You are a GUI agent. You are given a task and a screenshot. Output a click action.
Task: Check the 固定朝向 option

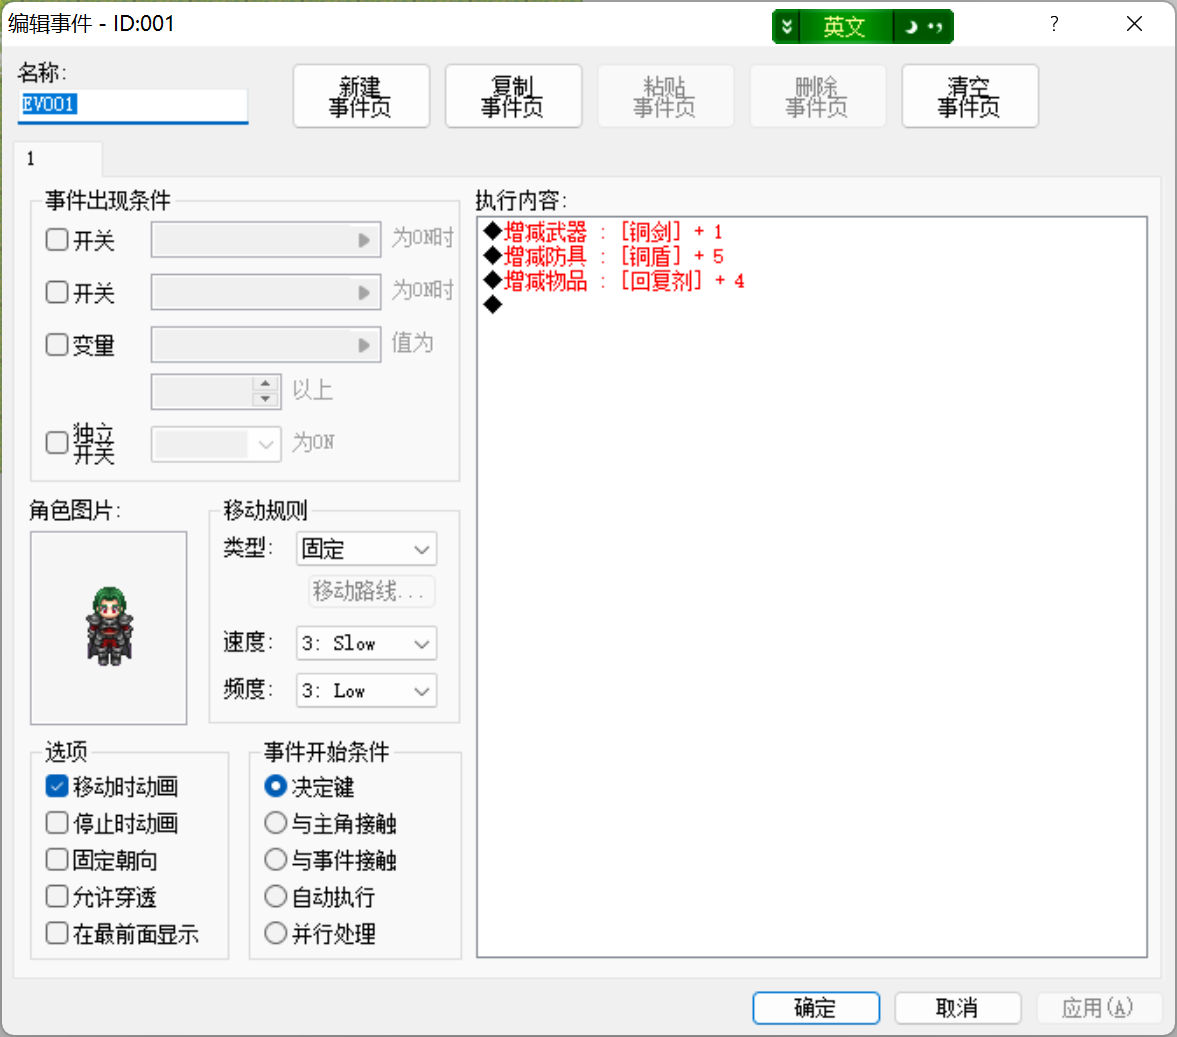click(x=57, y=860)
